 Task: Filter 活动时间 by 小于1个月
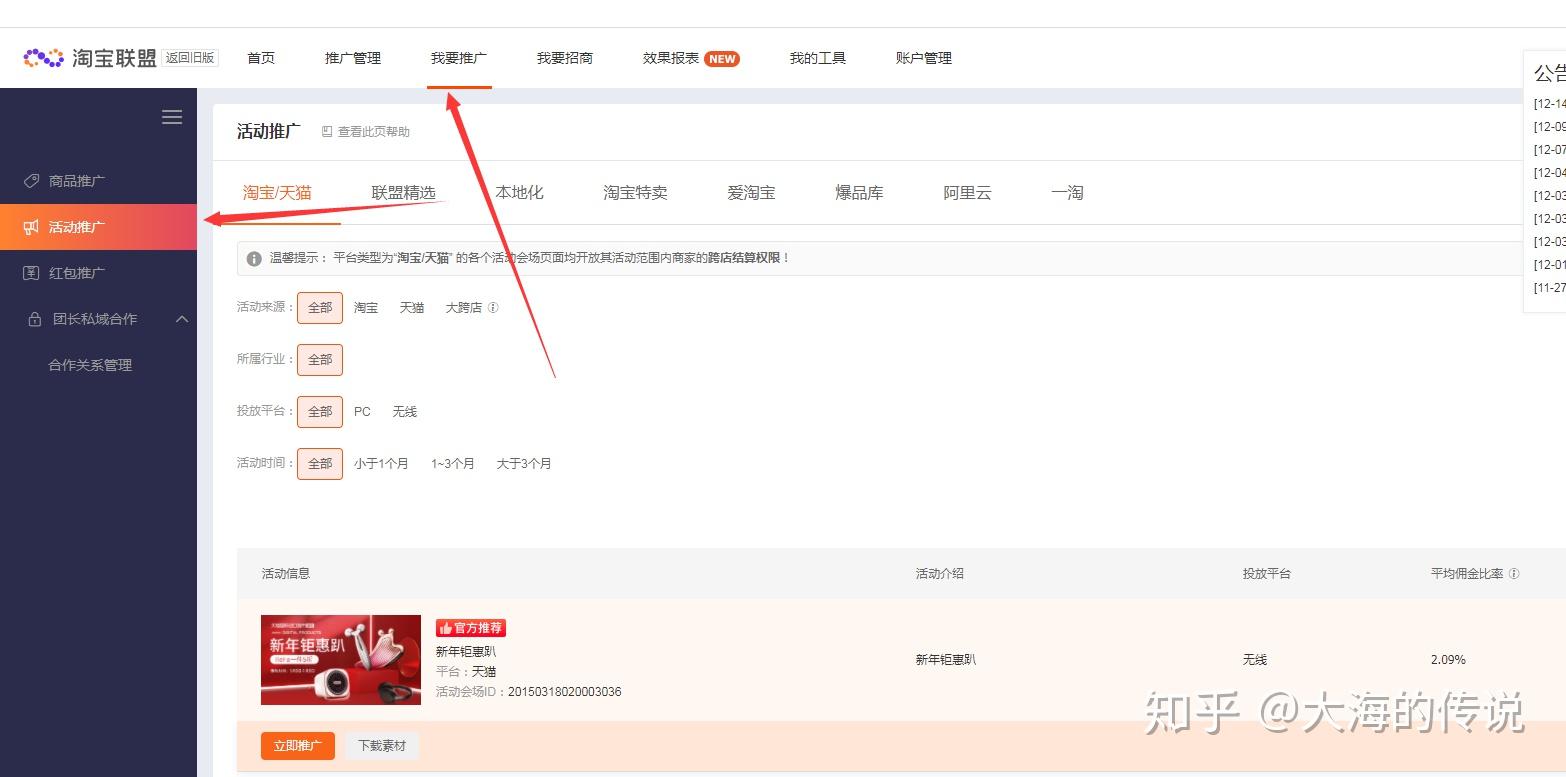point(381,464)
